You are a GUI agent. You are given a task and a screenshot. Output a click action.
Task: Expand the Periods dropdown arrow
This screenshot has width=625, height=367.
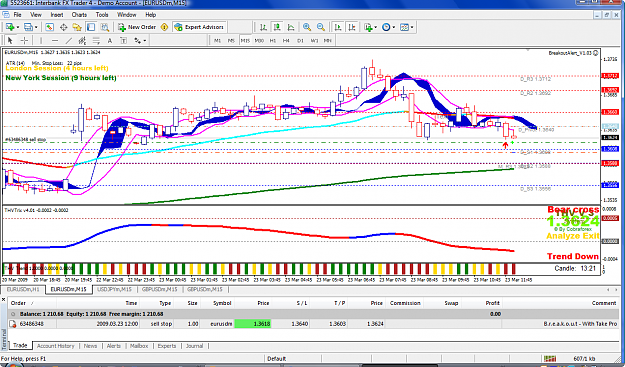coord(393,27)
